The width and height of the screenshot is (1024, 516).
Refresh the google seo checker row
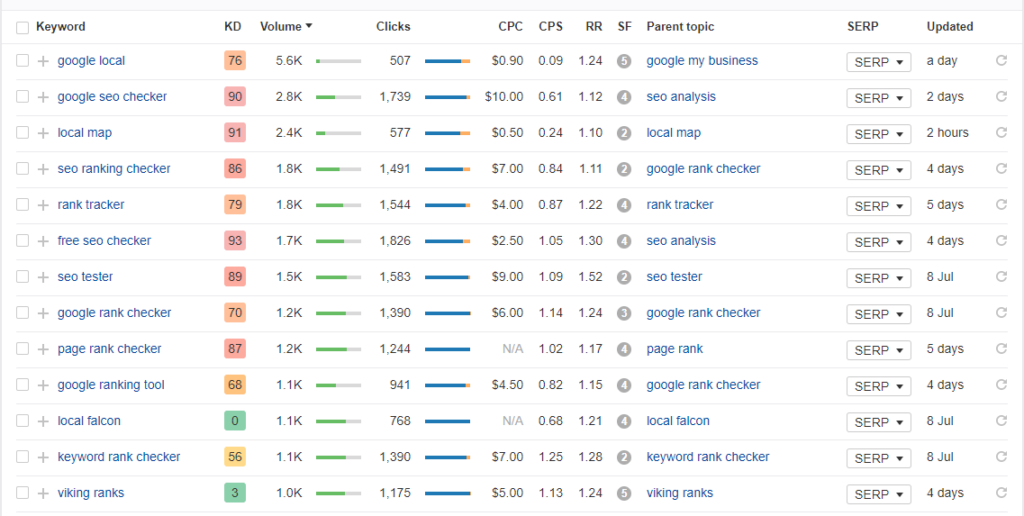tap(1001, 97)
